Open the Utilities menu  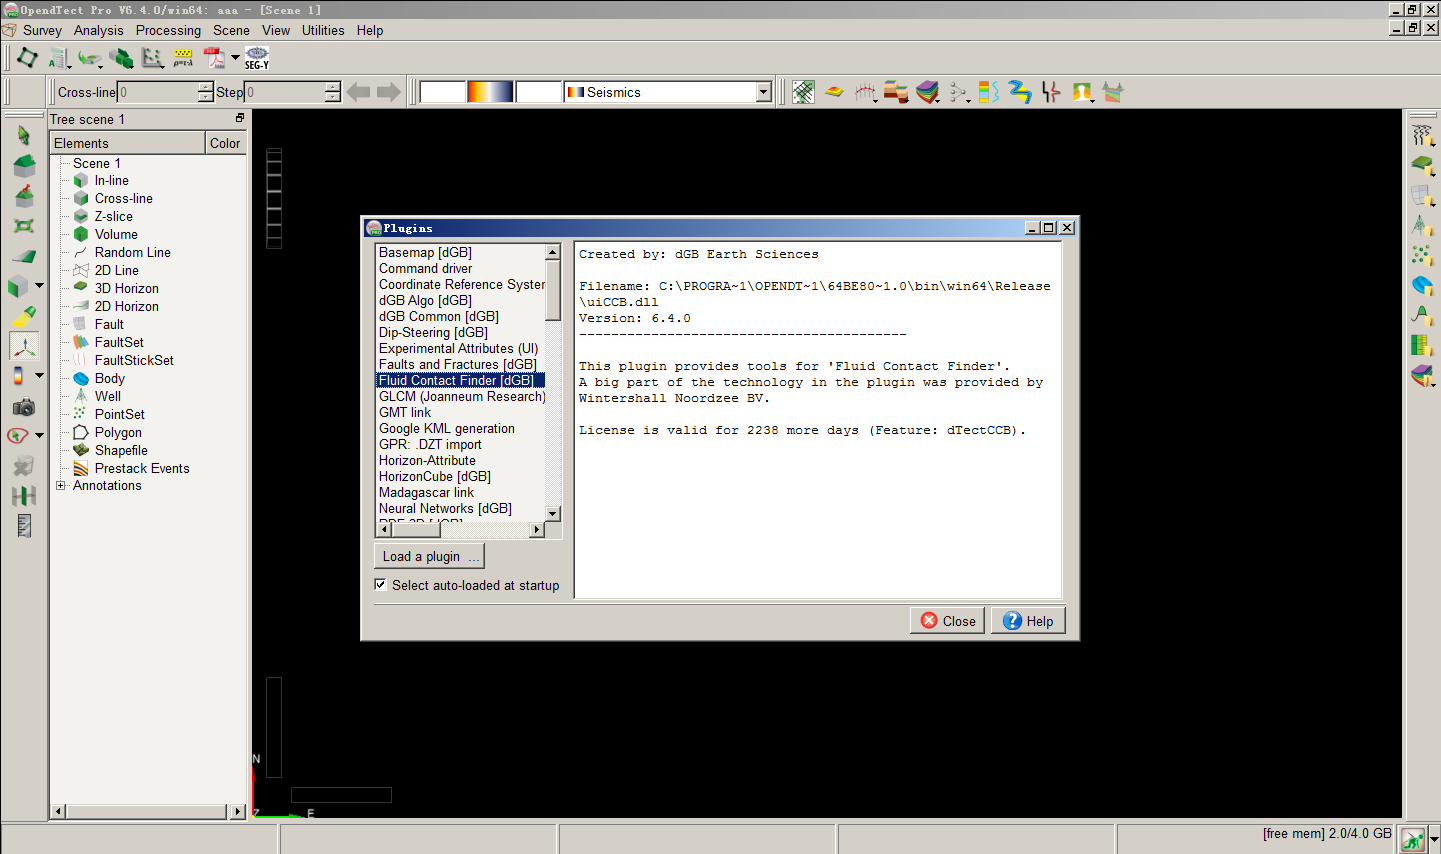(323, 30)
